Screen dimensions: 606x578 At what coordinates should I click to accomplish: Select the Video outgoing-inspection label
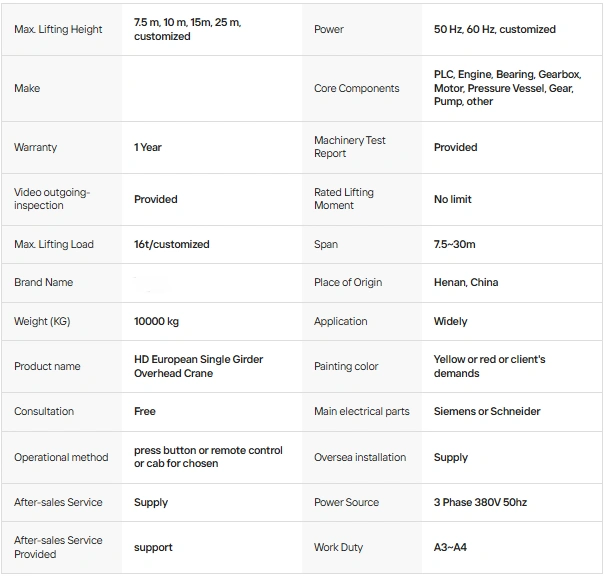click(x=52, y=199)
